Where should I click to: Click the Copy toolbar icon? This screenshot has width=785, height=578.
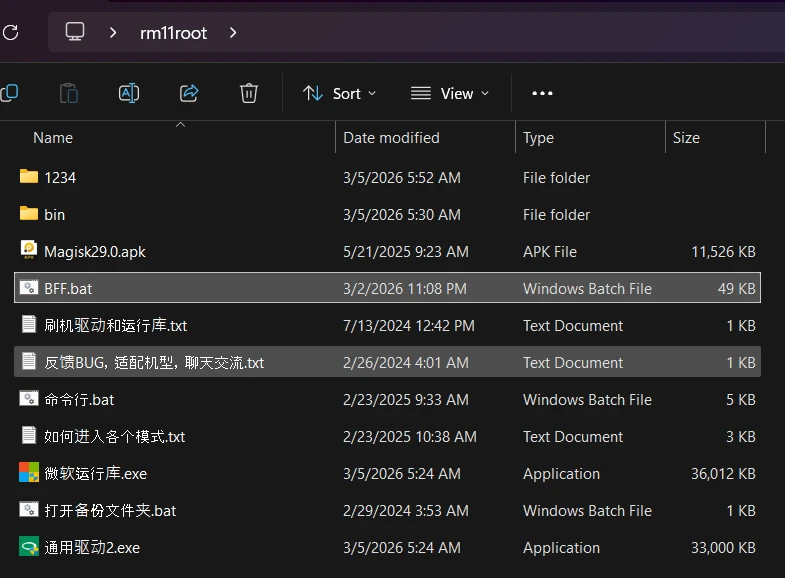9,93
